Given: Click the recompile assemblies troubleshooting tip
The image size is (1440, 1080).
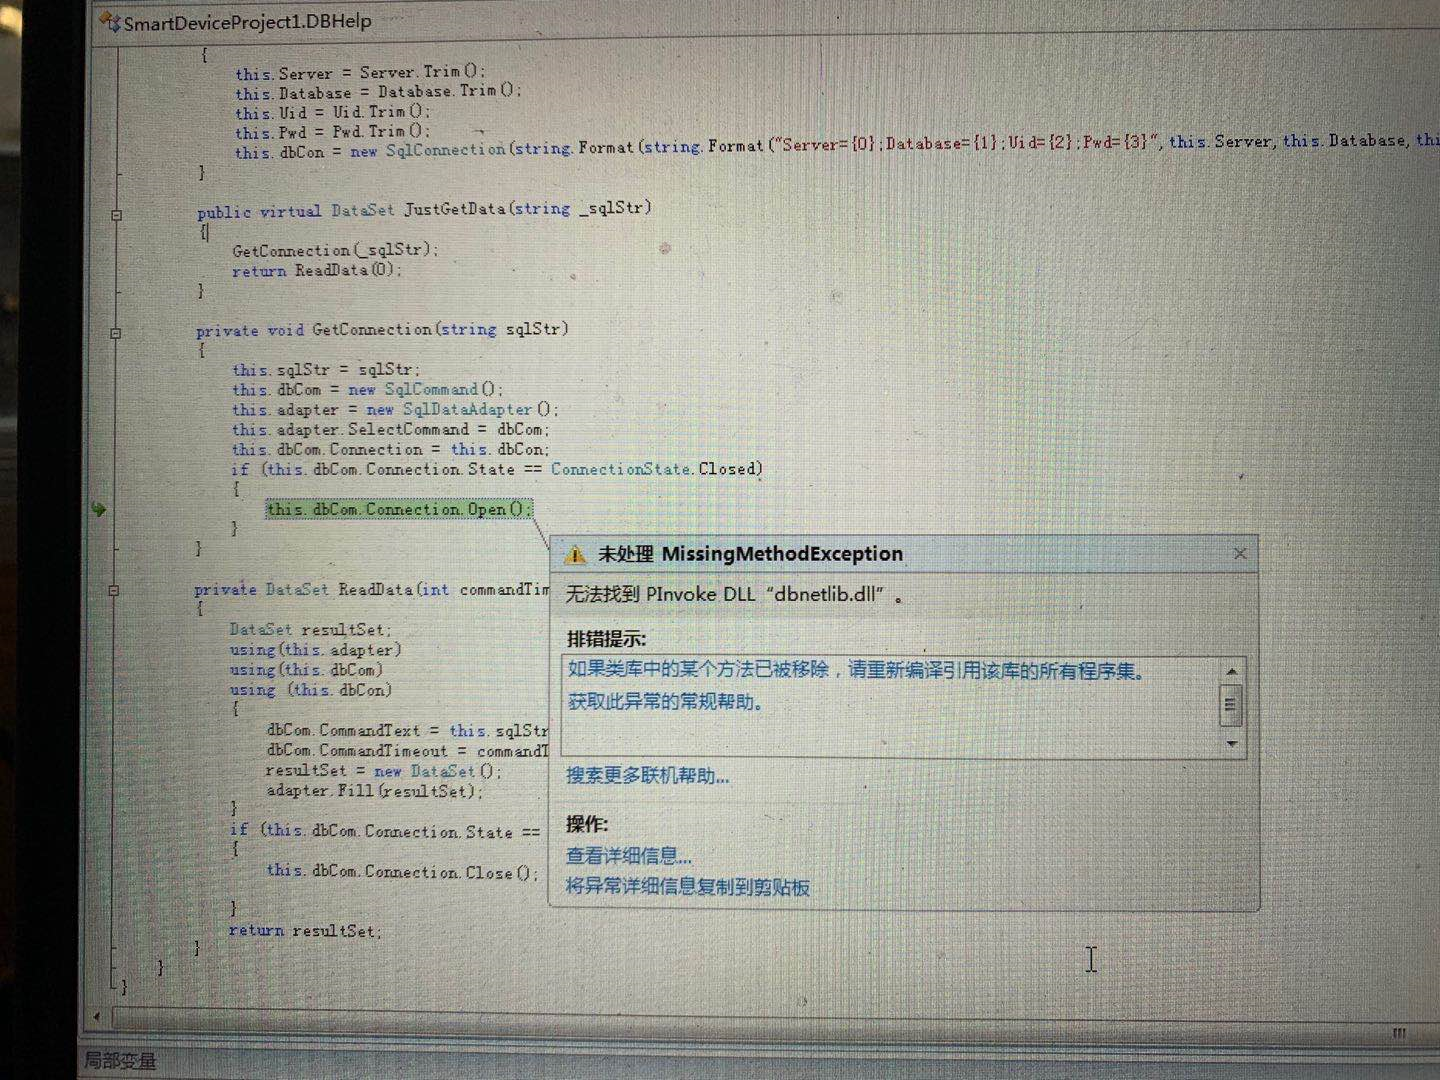Looking at the screenshot, I should (856, 670).
